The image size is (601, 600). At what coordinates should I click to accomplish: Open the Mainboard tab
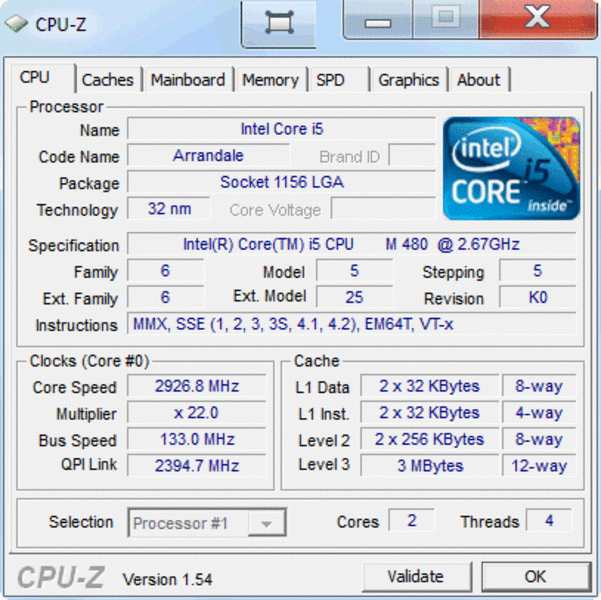tap(188, 80)
